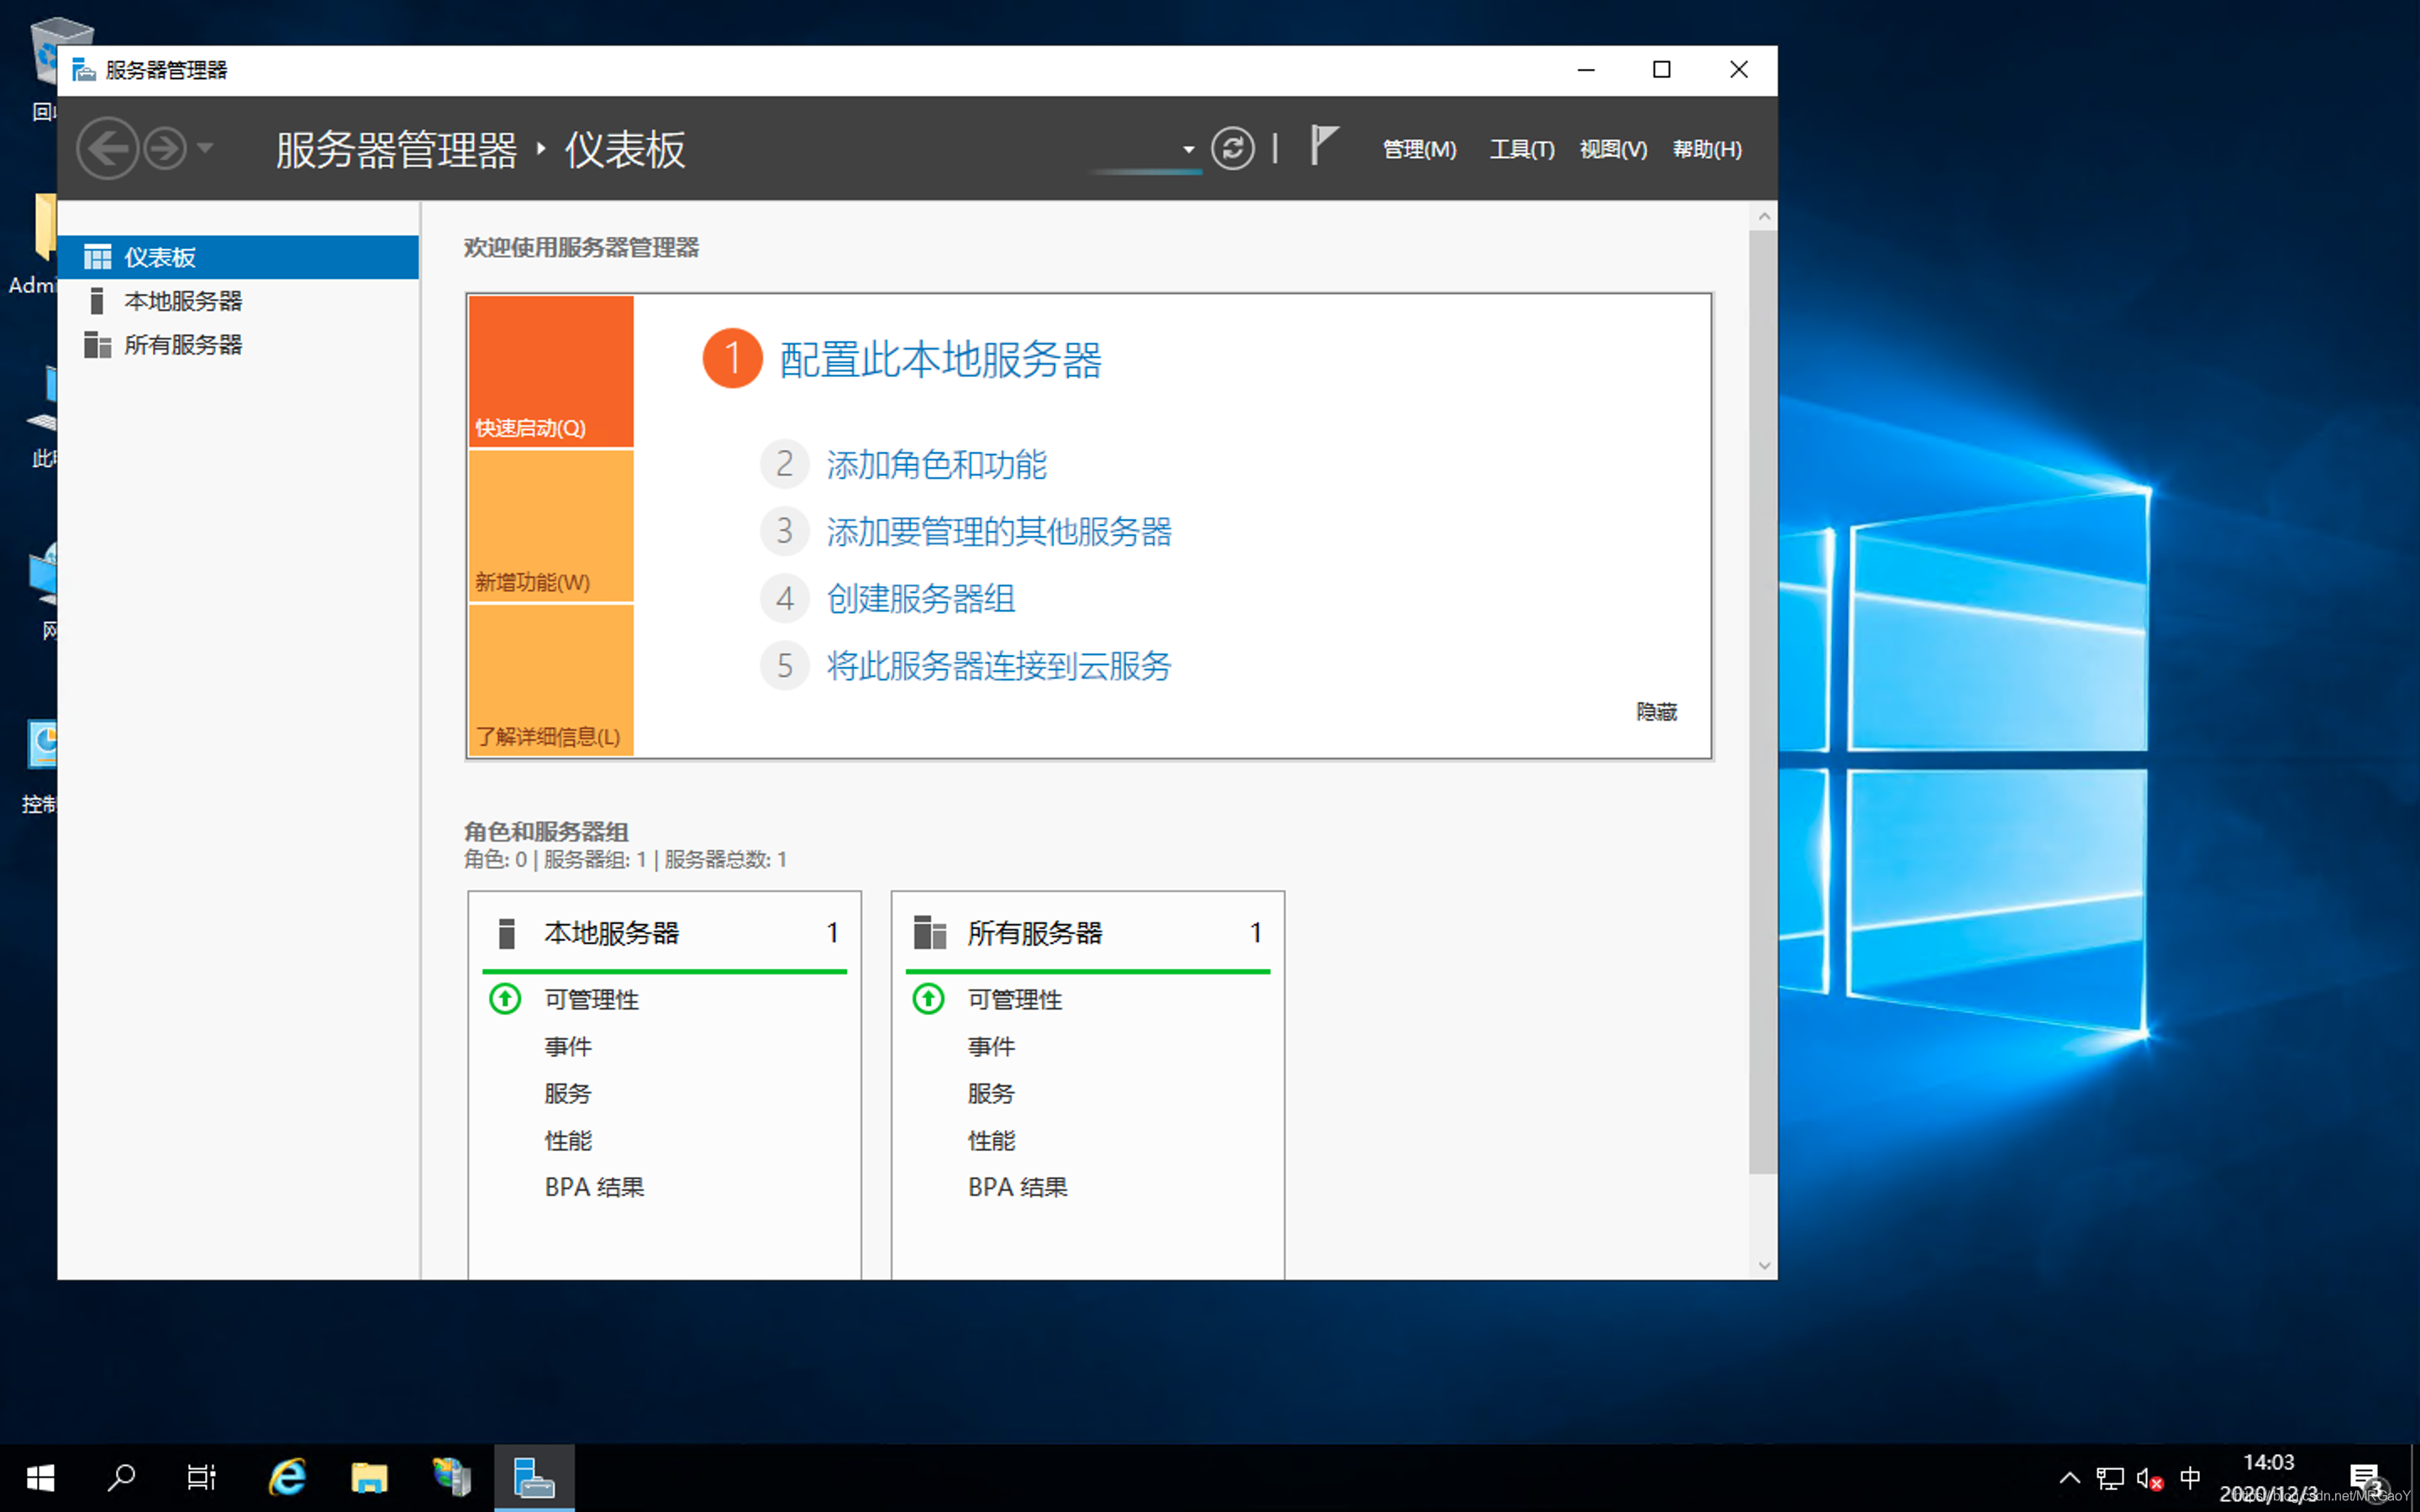Click the 添加角色和功能 link

937,464
